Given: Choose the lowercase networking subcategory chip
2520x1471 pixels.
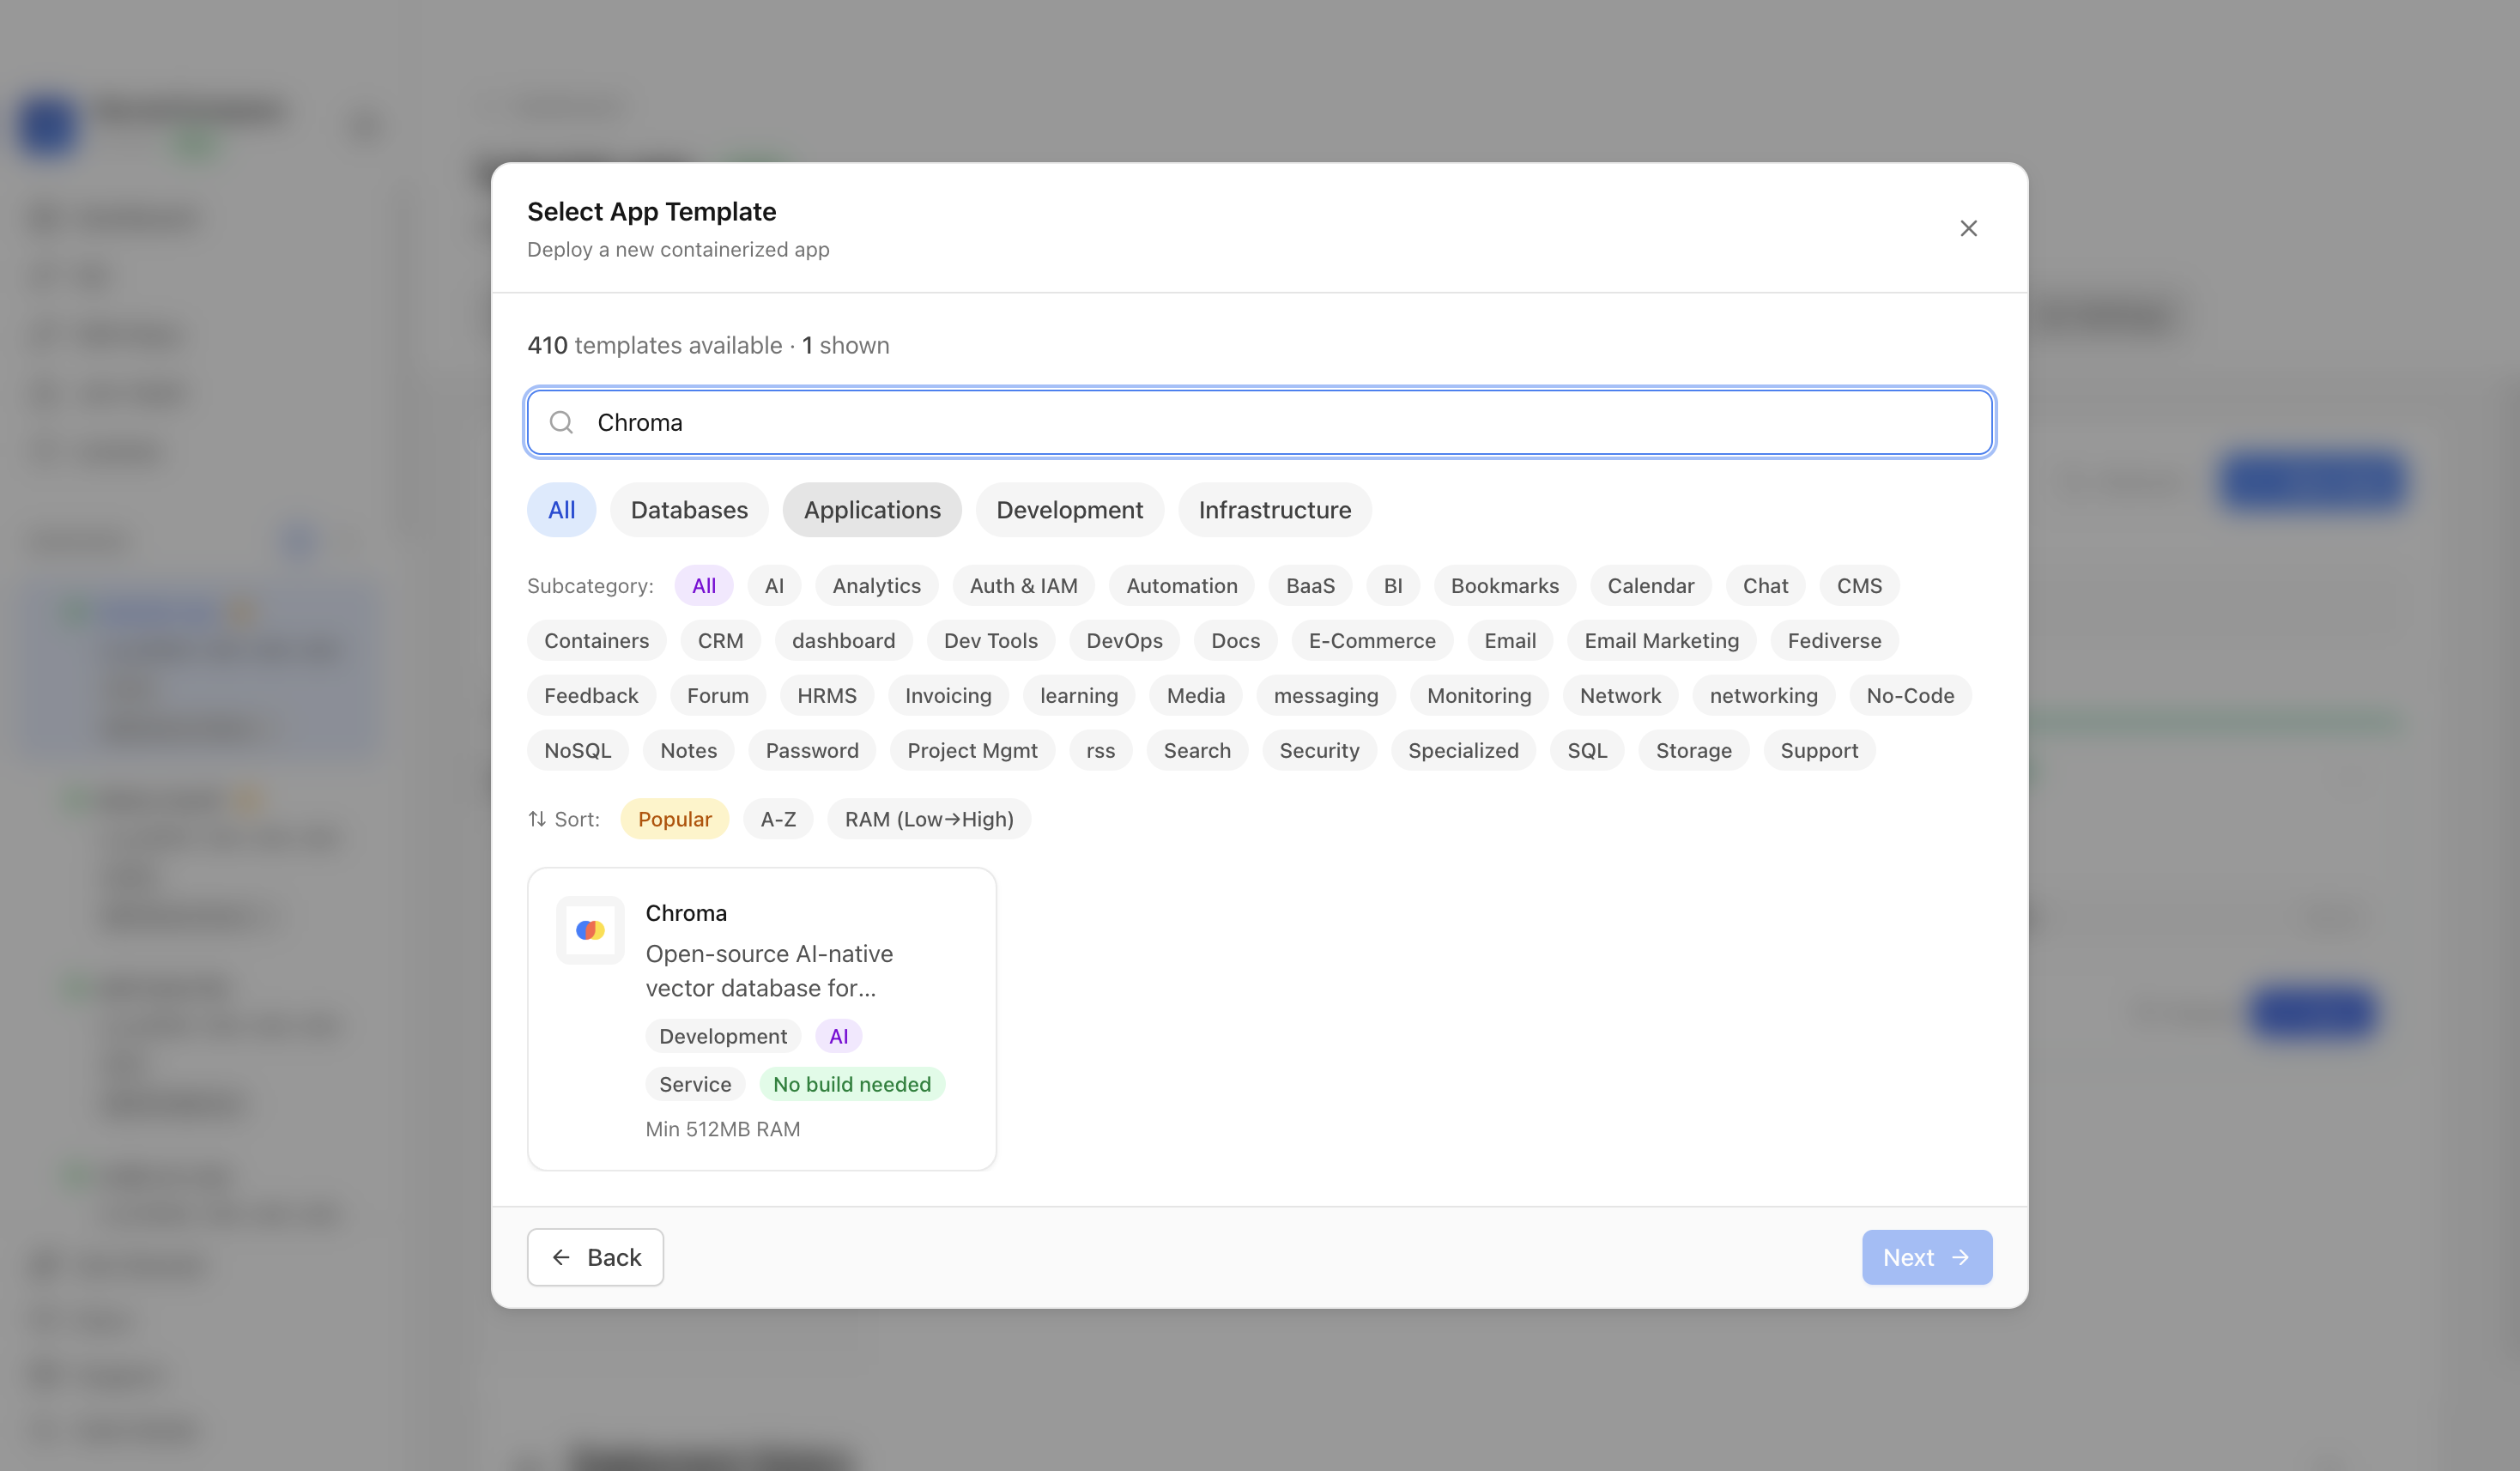Looking at the screenshot, I should pyautogui.click(x=1763, y=696).
